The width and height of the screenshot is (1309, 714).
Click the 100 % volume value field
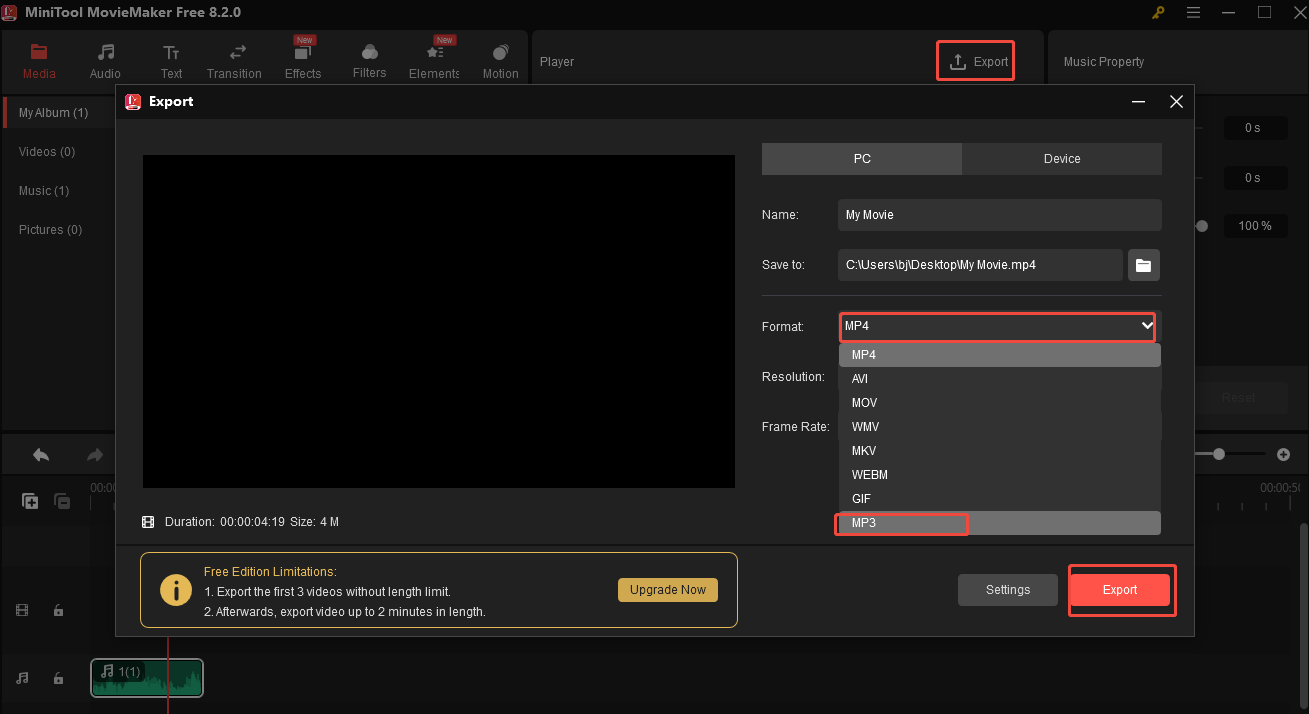1255,226
